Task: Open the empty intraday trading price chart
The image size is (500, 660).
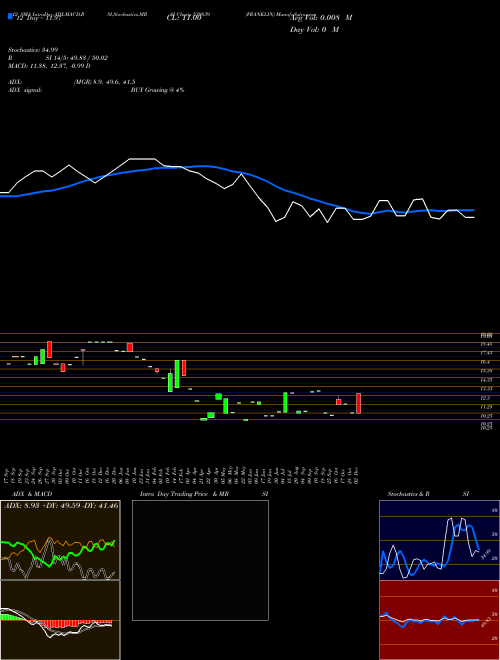Action: point(200,560)
